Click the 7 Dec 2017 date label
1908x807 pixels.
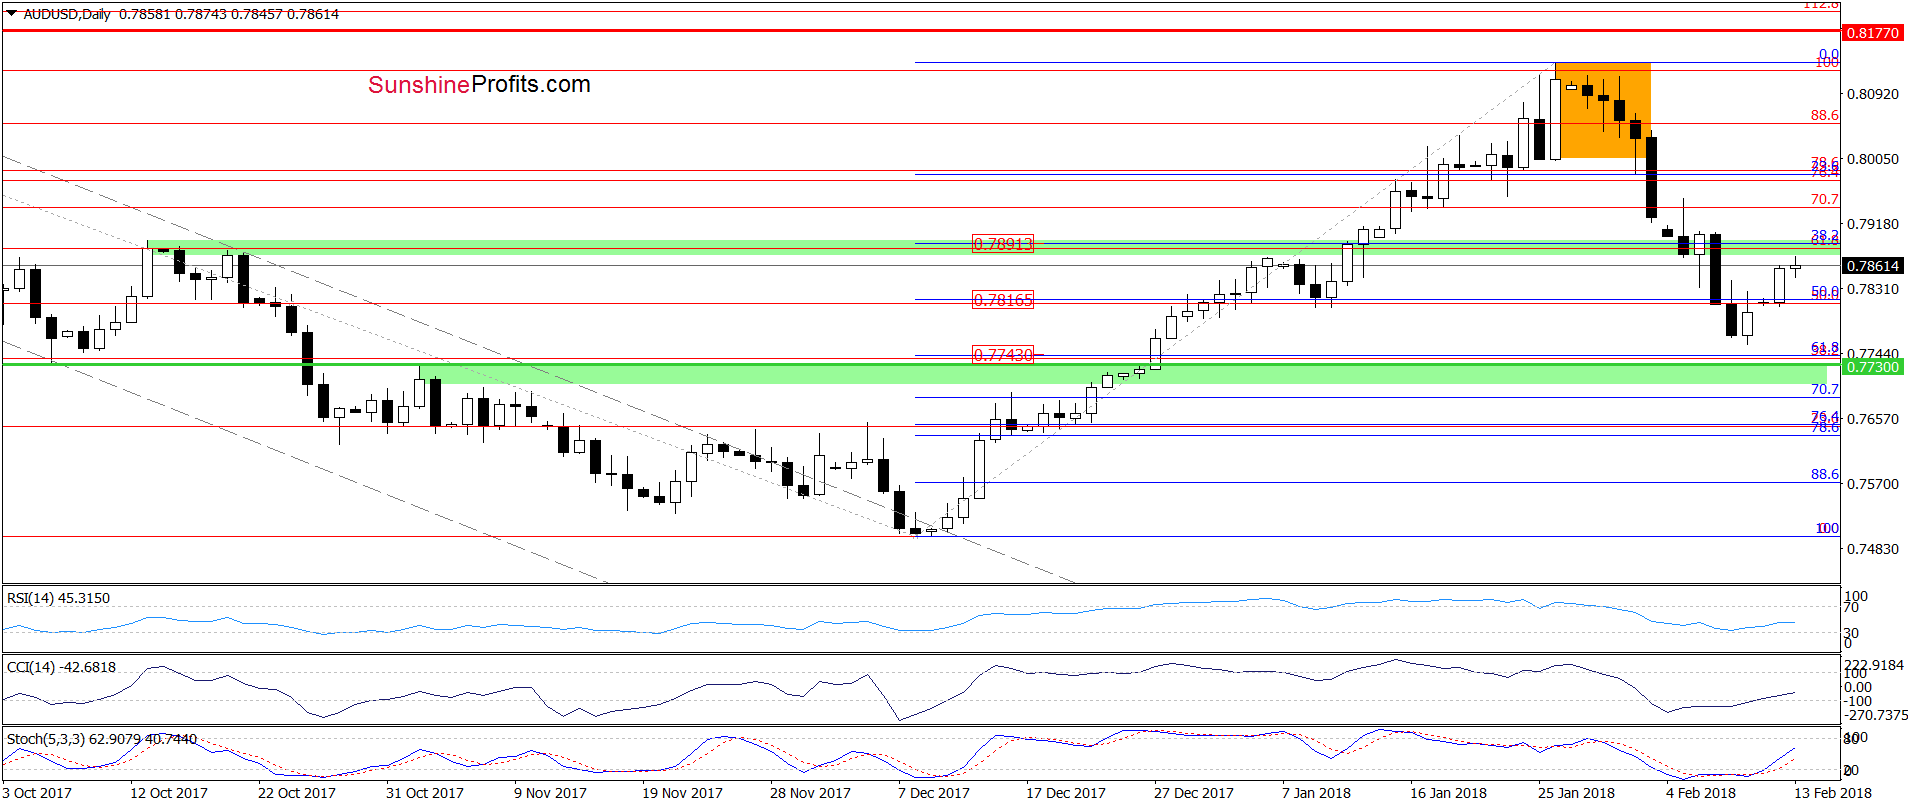[934, 793]
